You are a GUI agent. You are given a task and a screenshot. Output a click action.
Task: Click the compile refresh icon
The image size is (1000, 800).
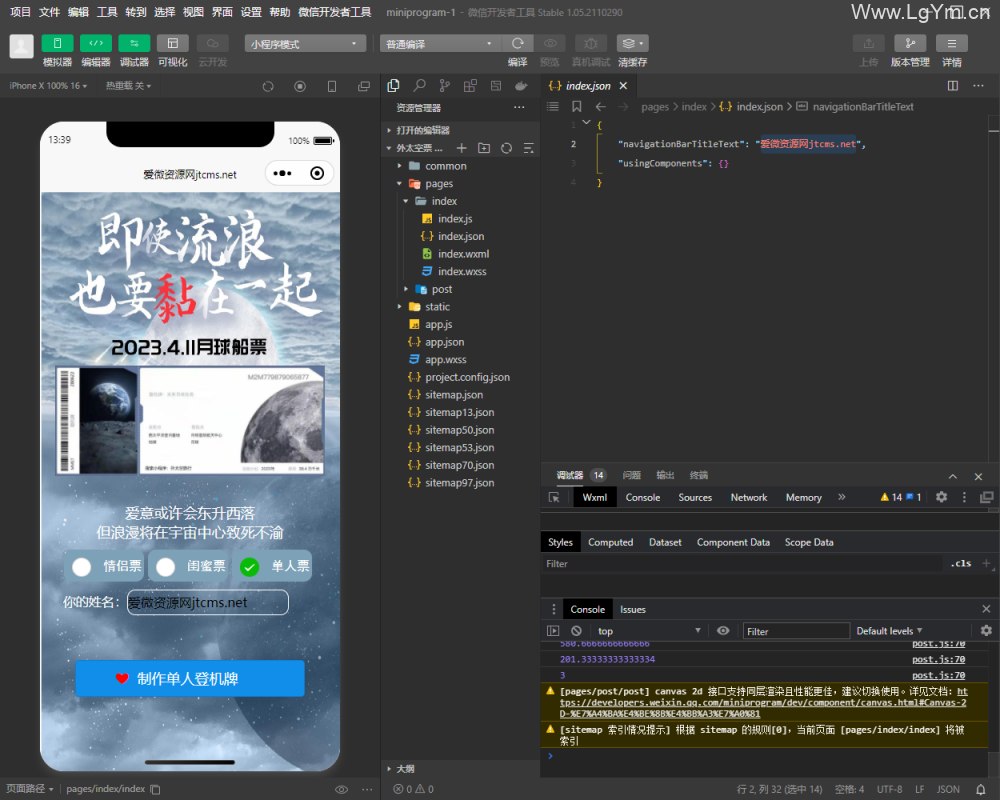tap(518, 43)
